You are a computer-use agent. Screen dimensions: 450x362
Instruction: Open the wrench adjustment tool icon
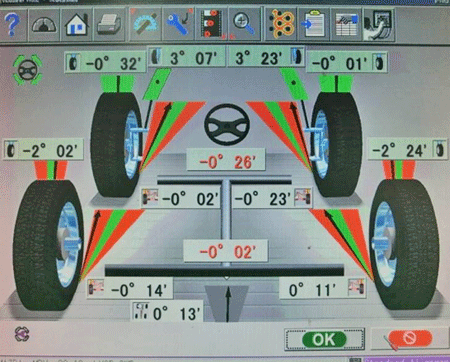(179, 25)
